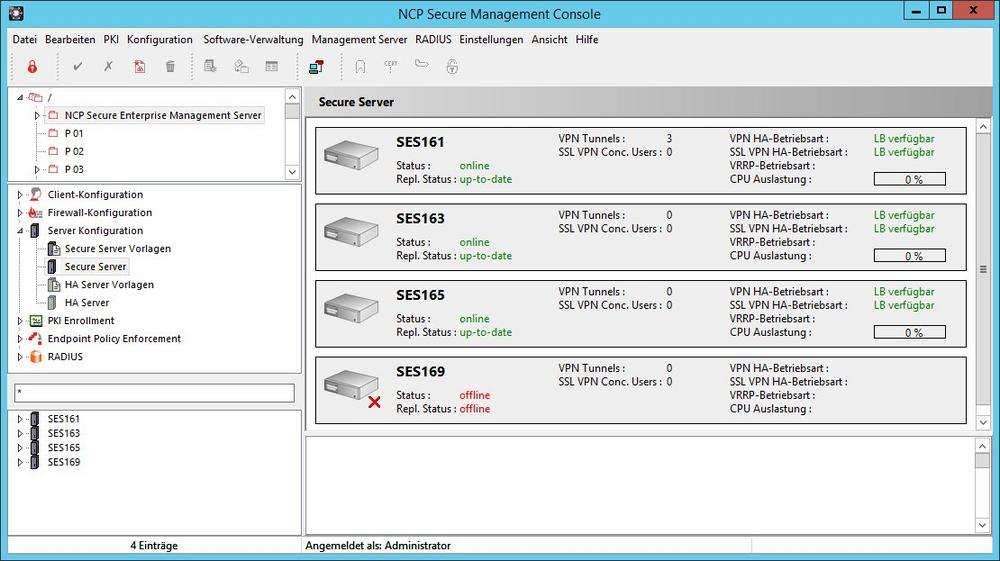Select HA Server Vorlagen in tree
Viewport: 1000px width, 561px height.
coord(109,285)
